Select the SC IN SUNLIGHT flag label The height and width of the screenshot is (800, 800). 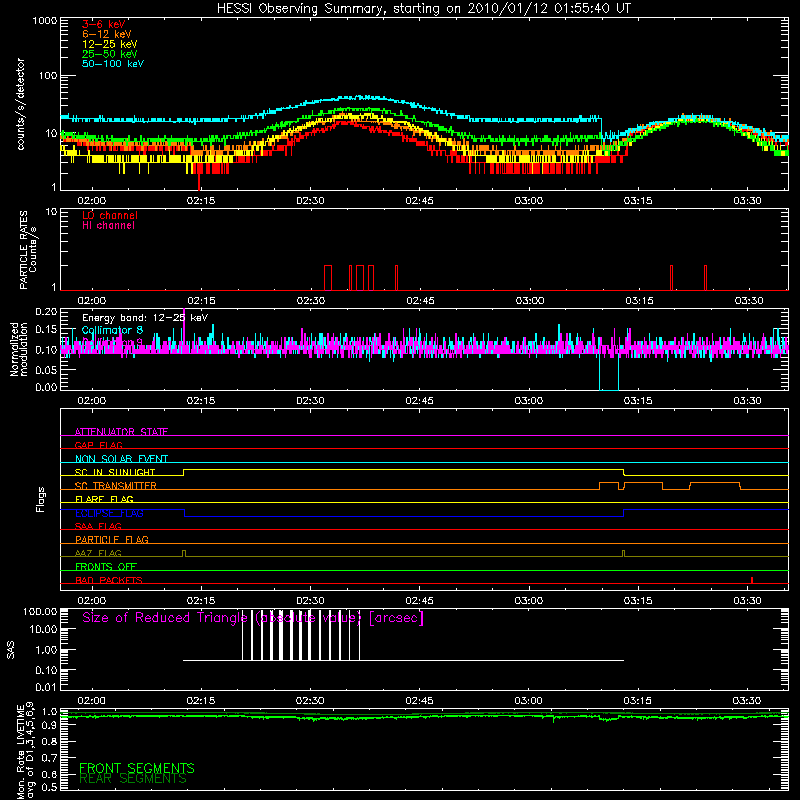tap(115, 472)
